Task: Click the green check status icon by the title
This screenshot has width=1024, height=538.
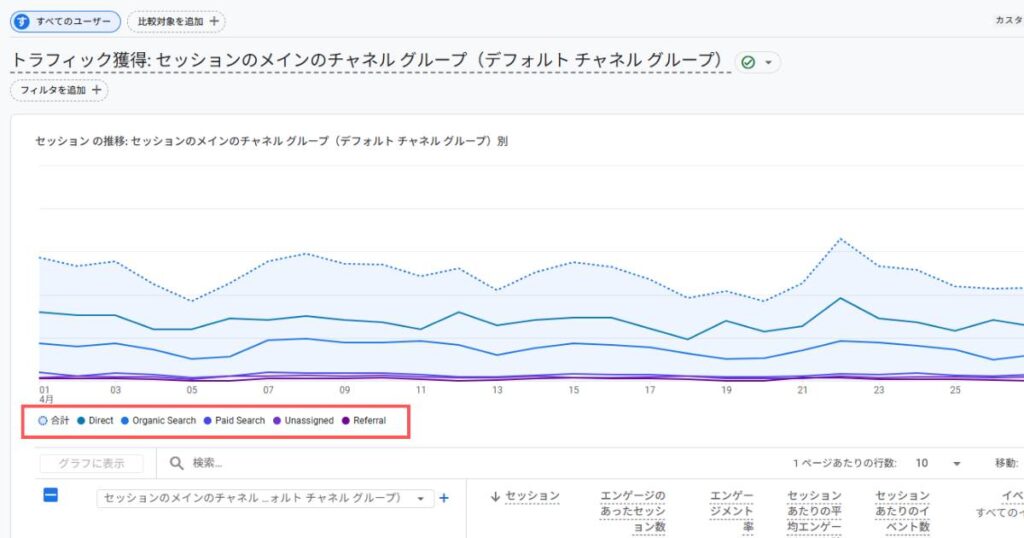Action: point(748,62)
